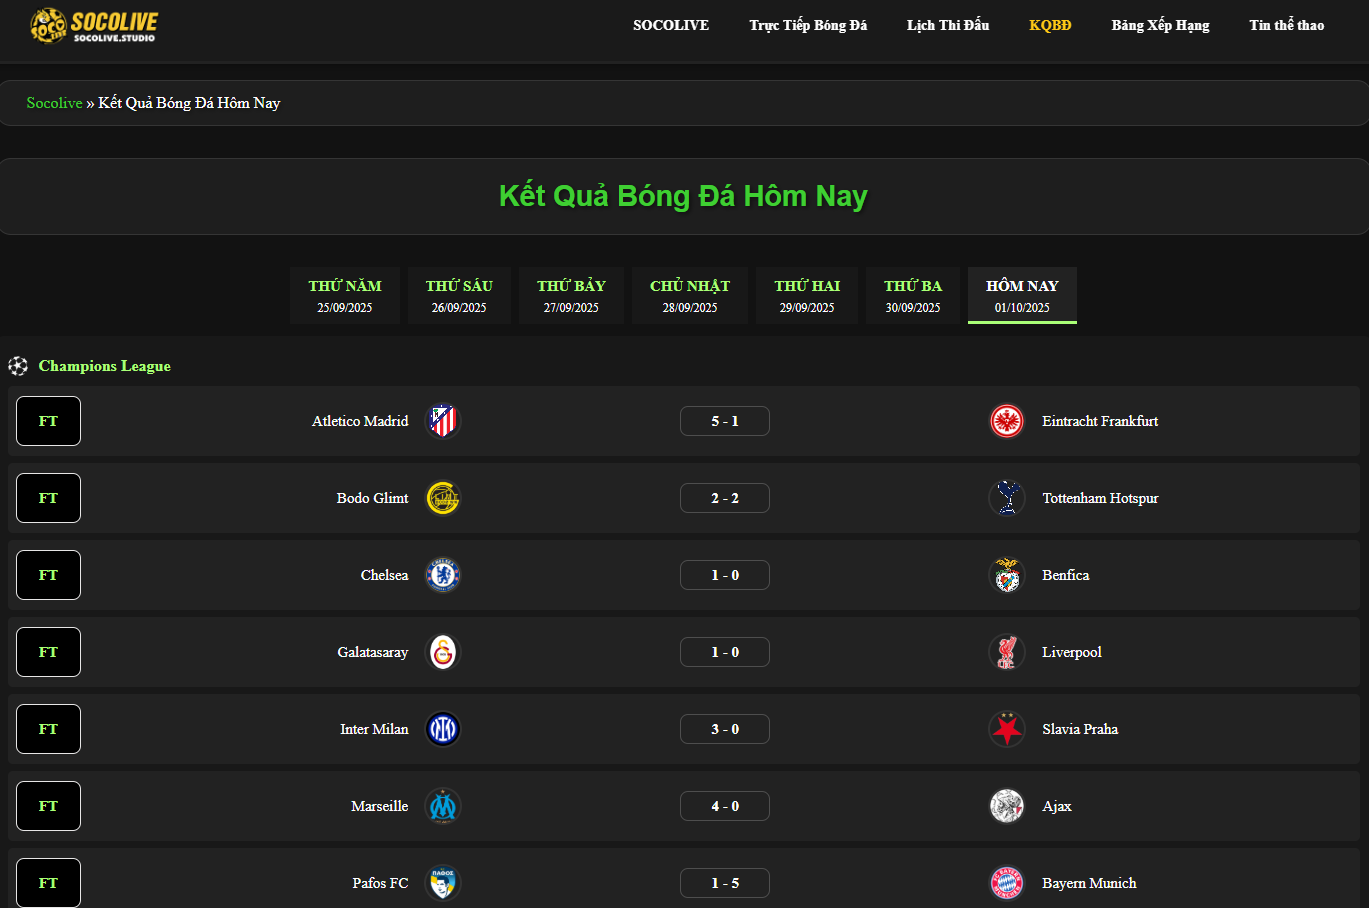
Task: Click the Socolive logo in the header
Action: click(x=94, y=26)
